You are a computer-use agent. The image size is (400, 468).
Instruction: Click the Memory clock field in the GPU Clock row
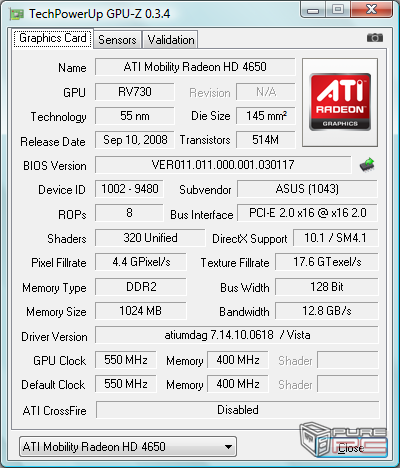238,360
